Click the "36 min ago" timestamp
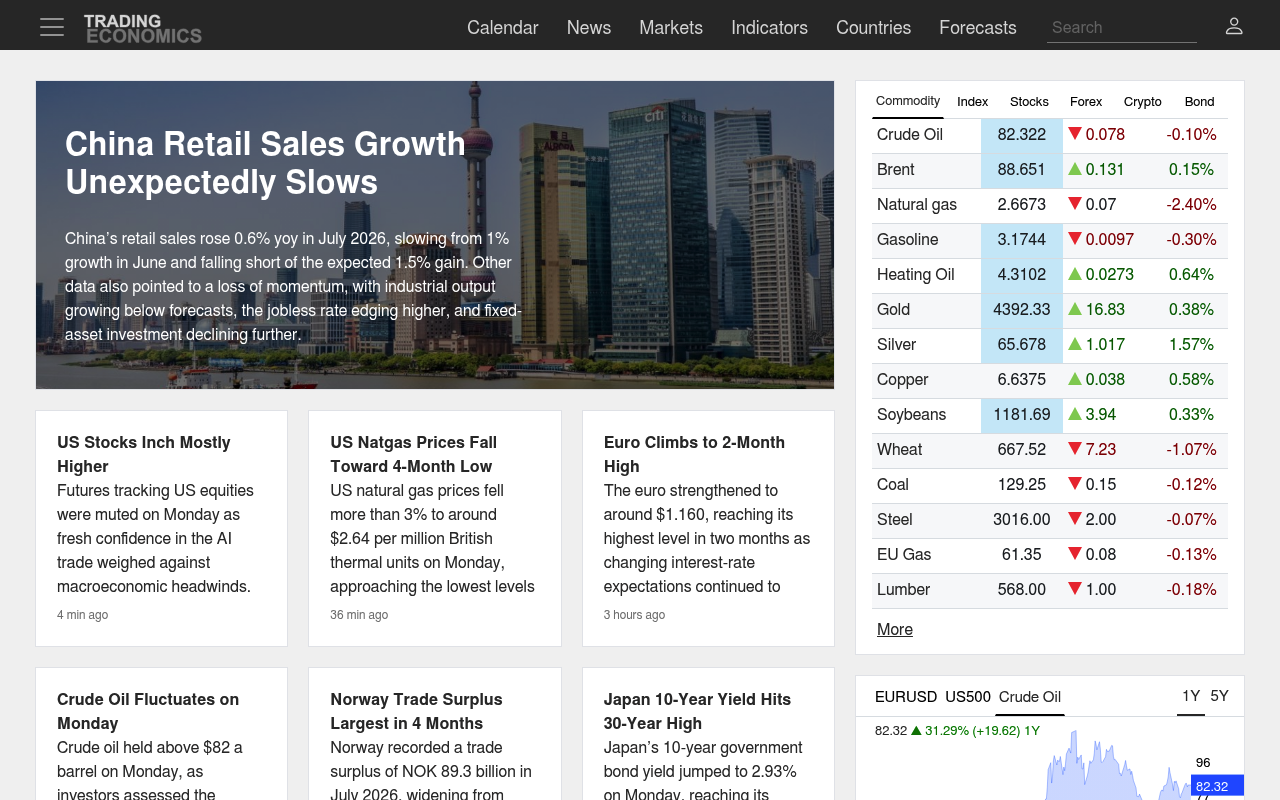This screenshot has width=1280, height=800. (x=359, y=615)
